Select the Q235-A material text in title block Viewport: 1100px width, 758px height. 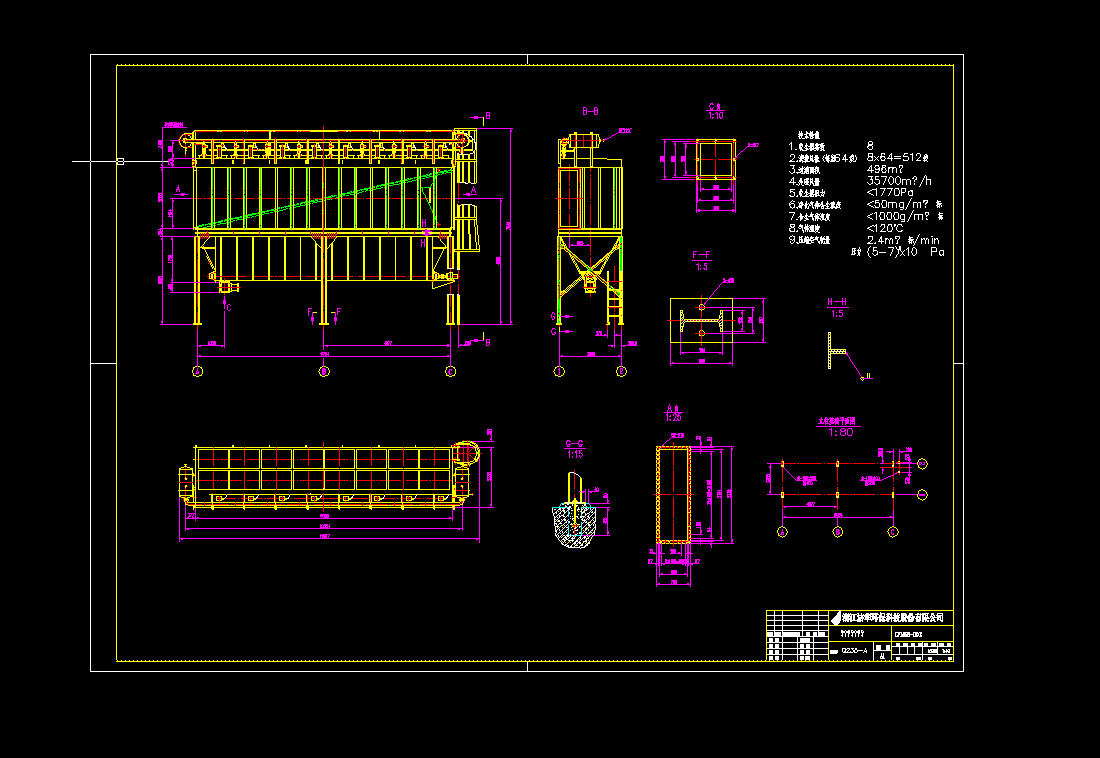(854, 651)
